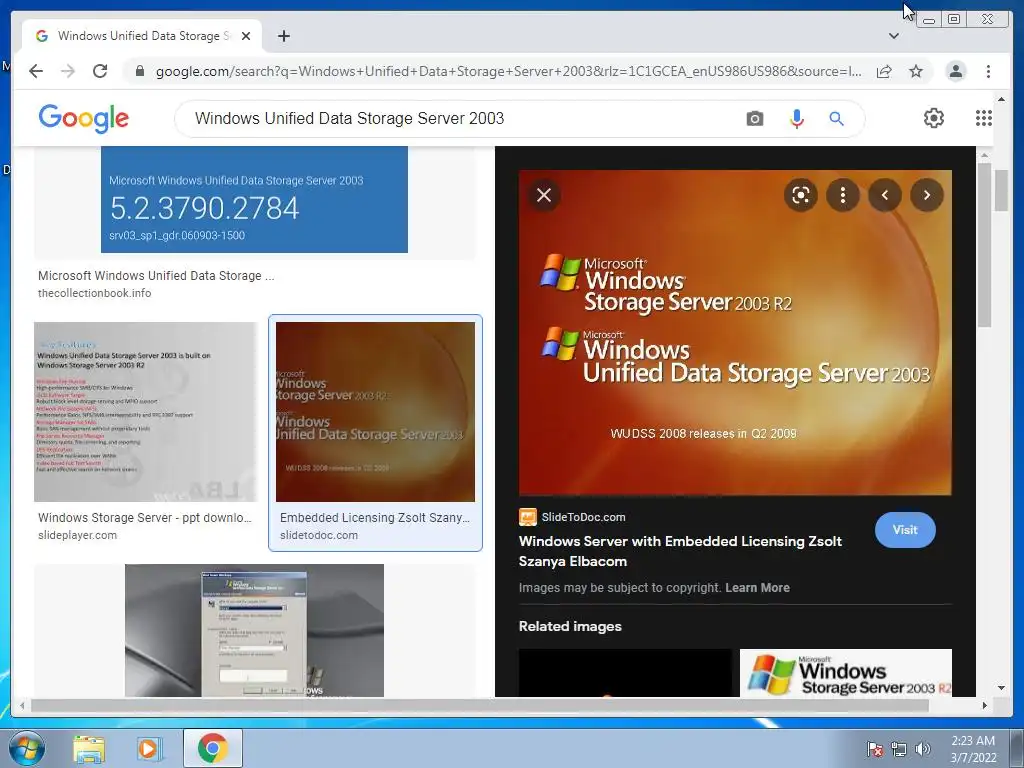Submit search with magnifier icon
Image resolution: width=1024 pixels, height=768 pixels.
836,118
